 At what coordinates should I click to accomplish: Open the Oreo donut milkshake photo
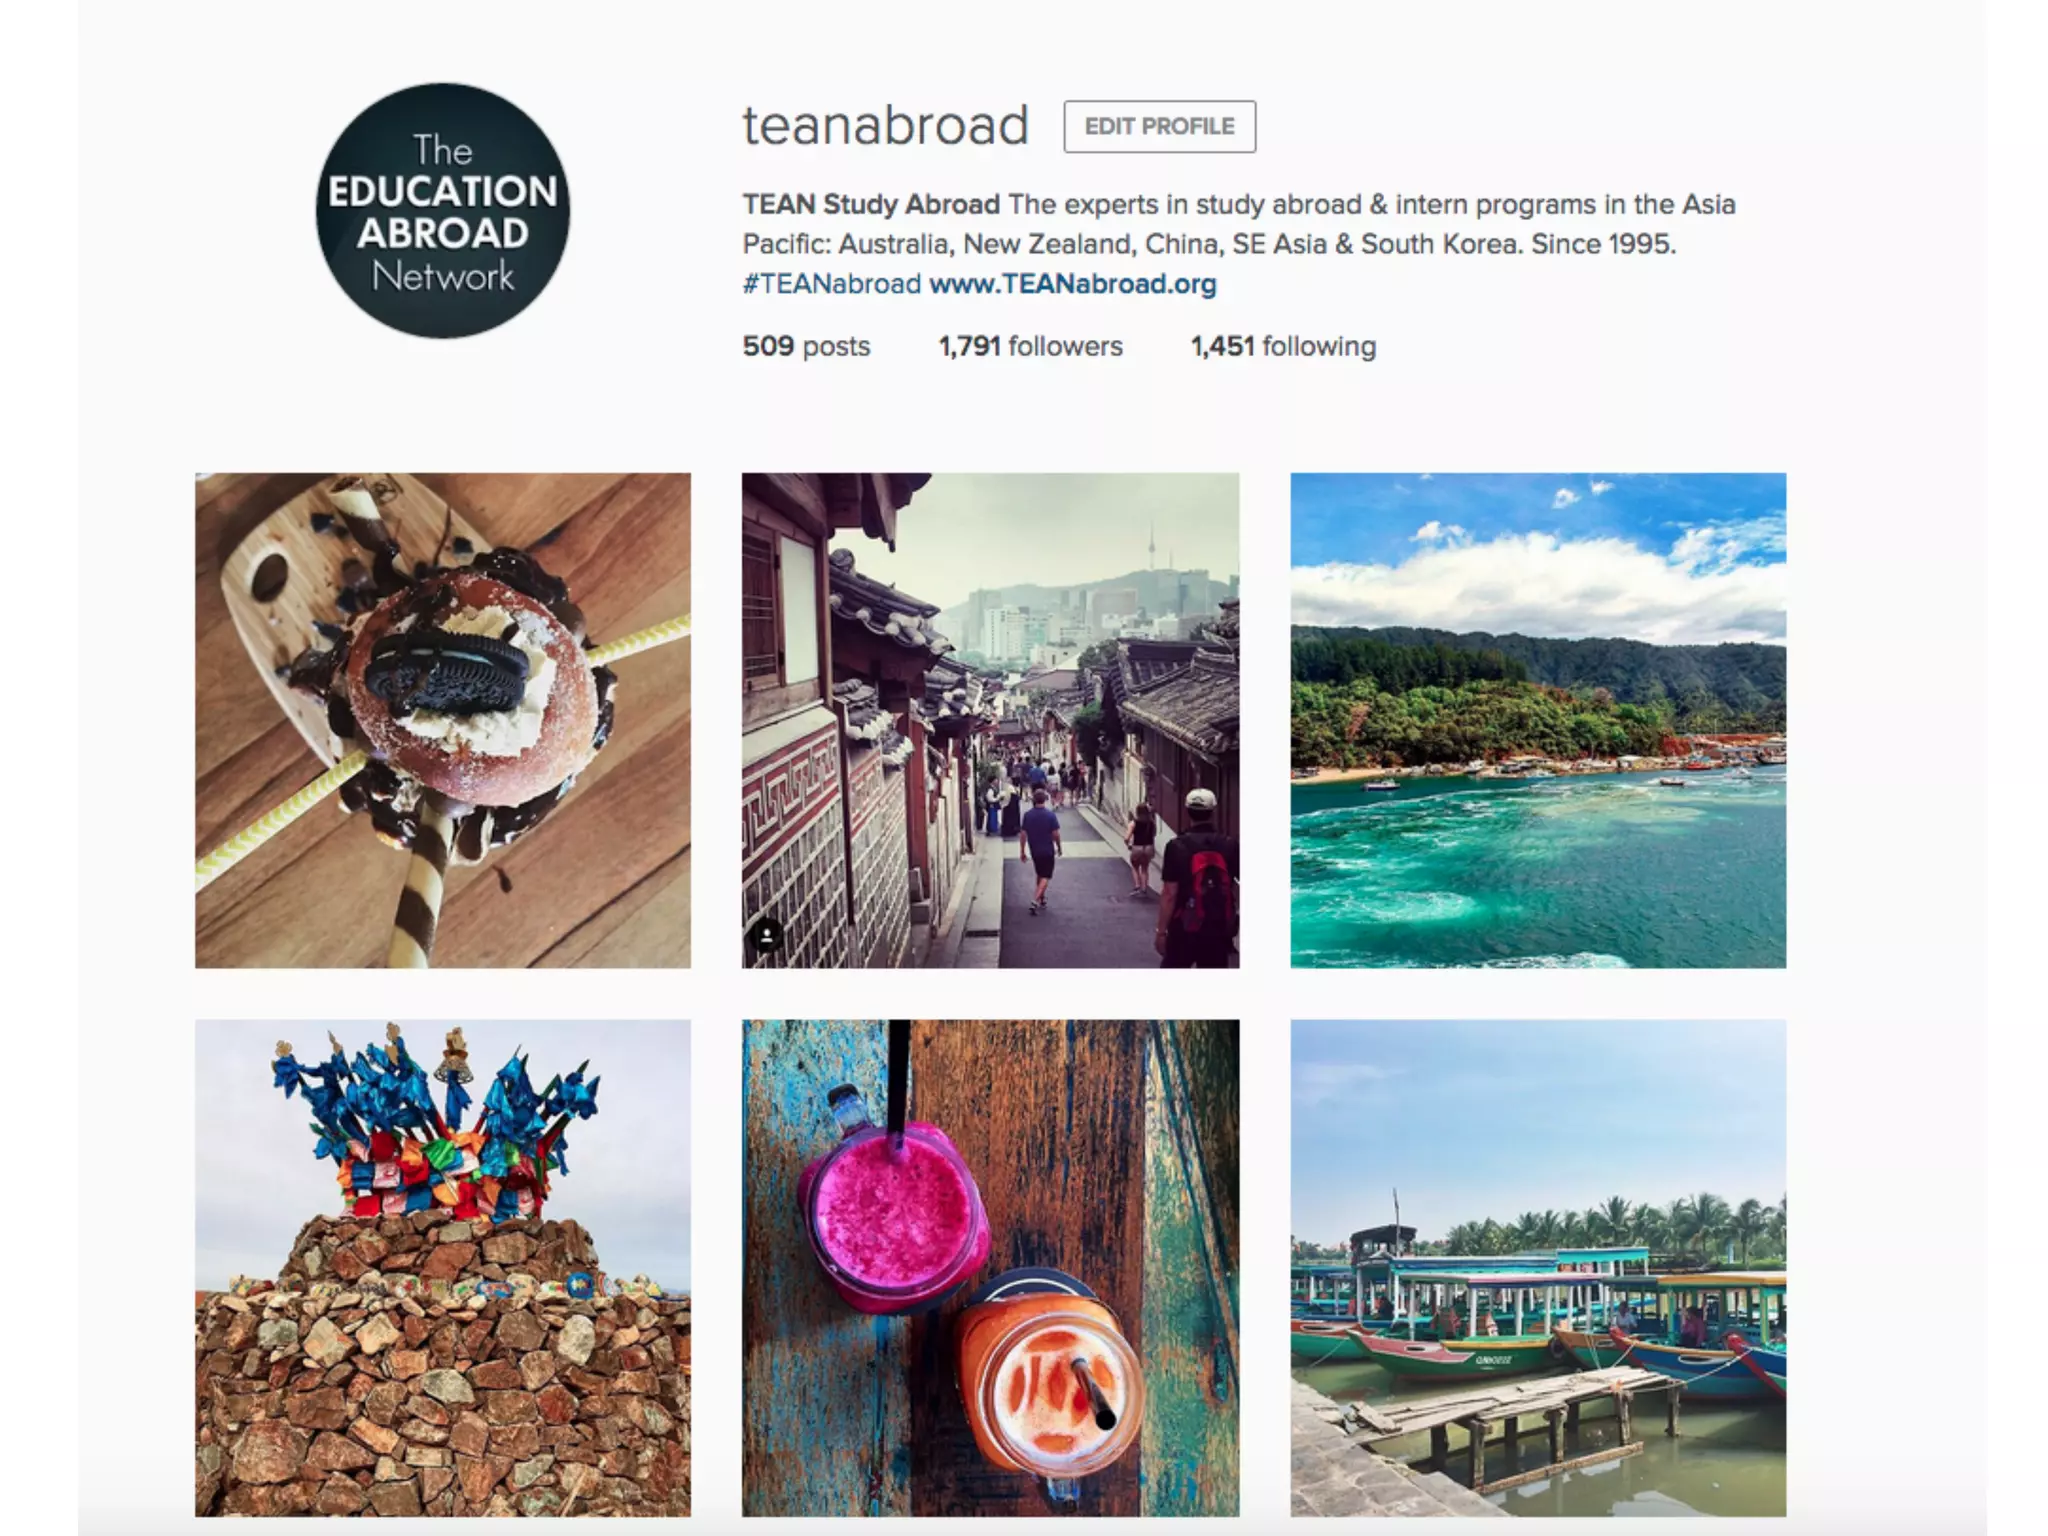pyautogui.click(x=443, y=720)
